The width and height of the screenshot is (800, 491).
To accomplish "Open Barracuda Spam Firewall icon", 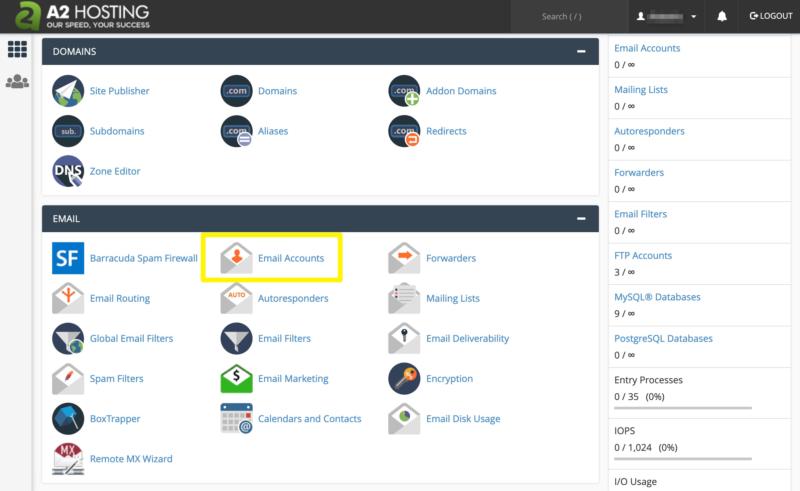I will pyautogui.click(x=68, y=258).
